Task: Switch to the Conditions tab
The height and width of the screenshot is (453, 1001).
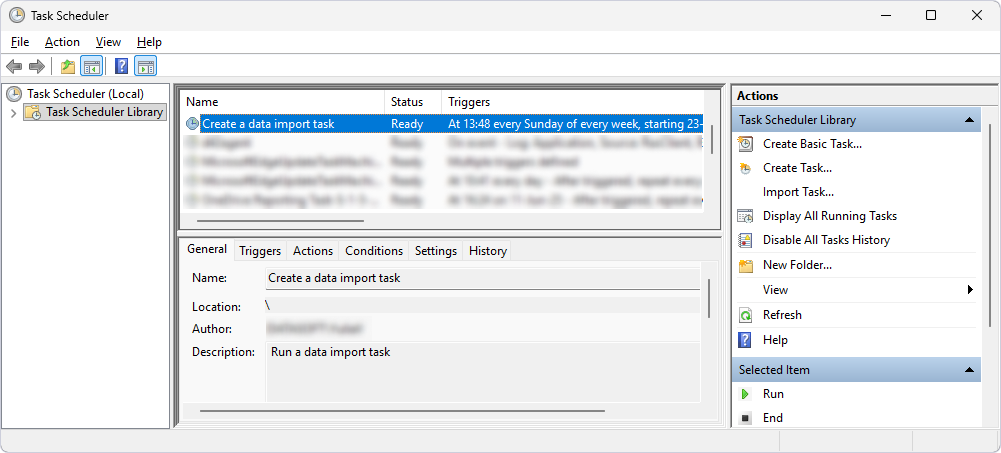Action: [x=374, y=251]
